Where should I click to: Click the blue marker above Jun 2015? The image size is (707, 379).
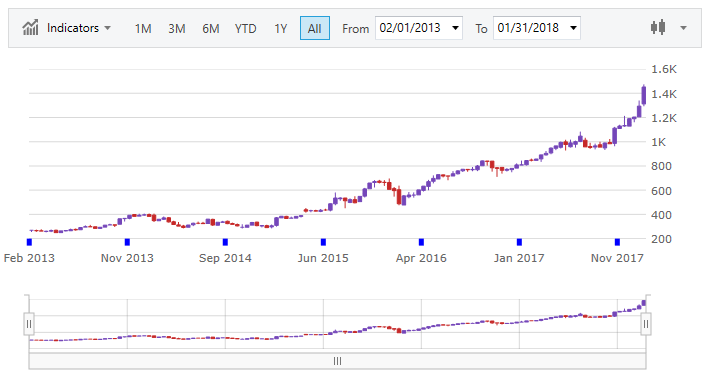(x=323, y=242)
